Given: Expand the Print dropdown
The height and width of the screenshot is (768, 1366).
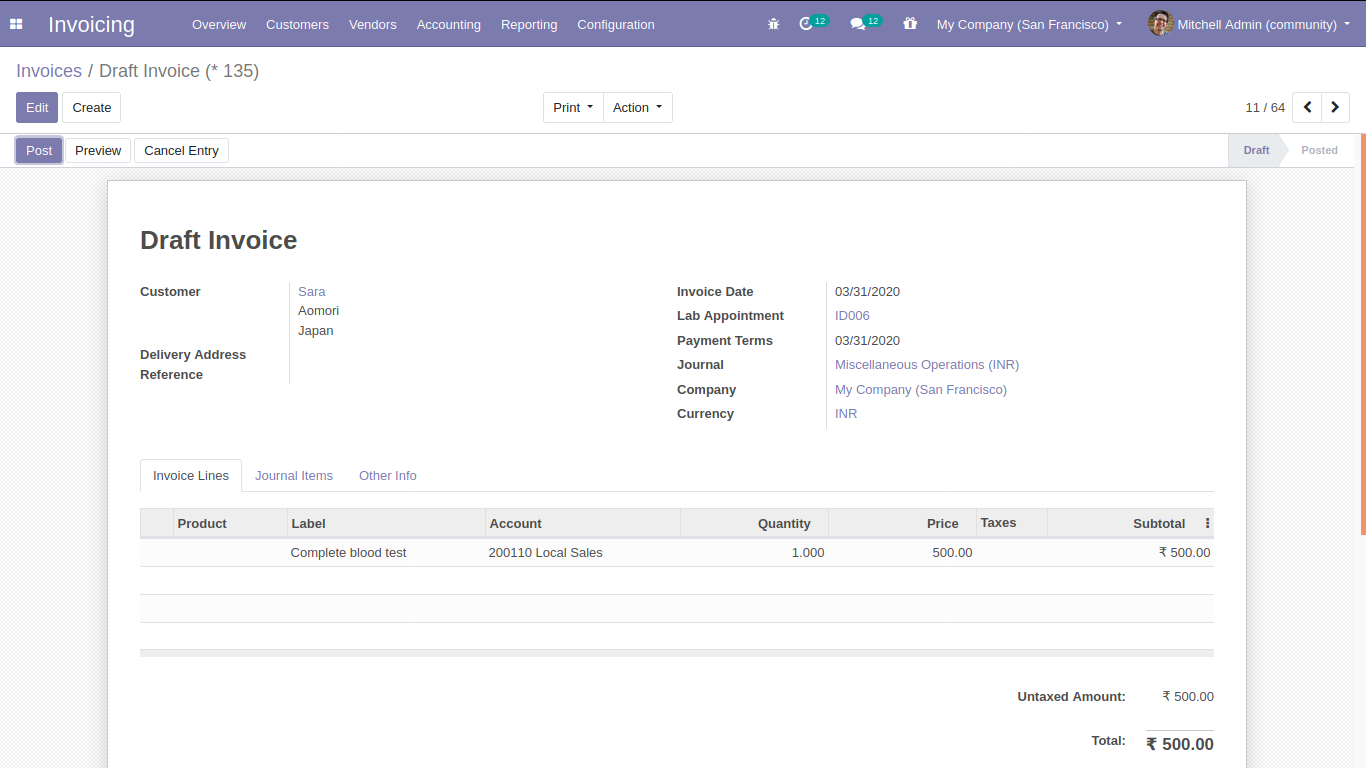Looking at the screenshot, I should pyautogui.click(x=573, y=108).
